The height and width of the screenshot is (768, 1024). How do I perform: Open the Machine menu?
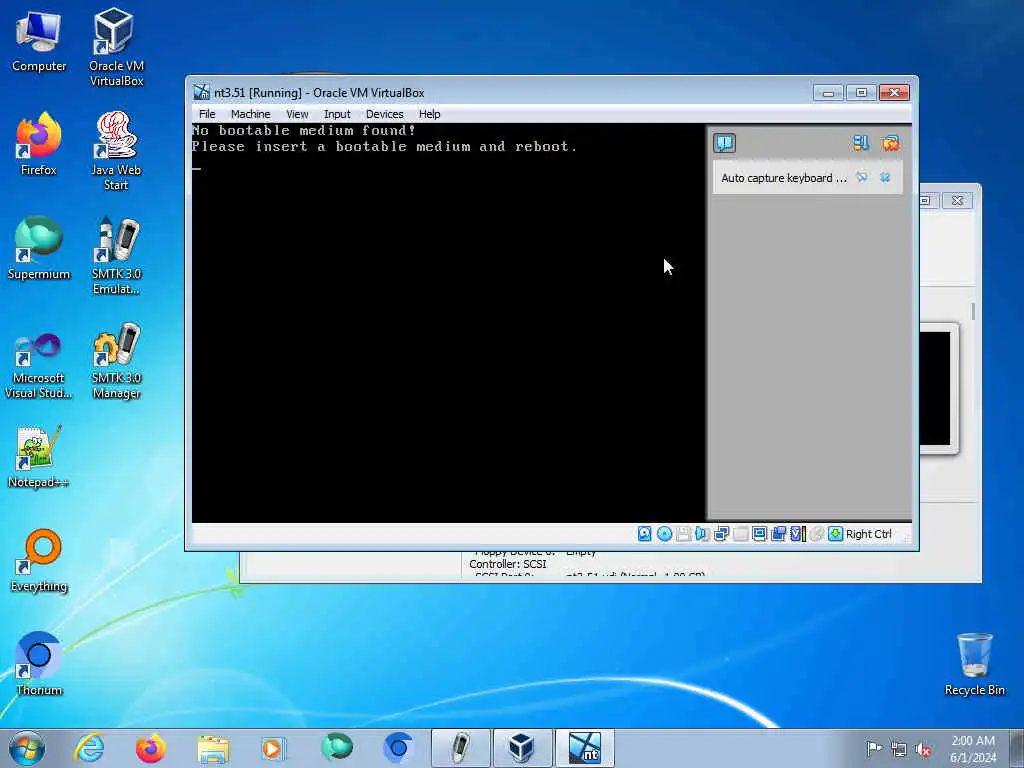(x=250, y=114)
